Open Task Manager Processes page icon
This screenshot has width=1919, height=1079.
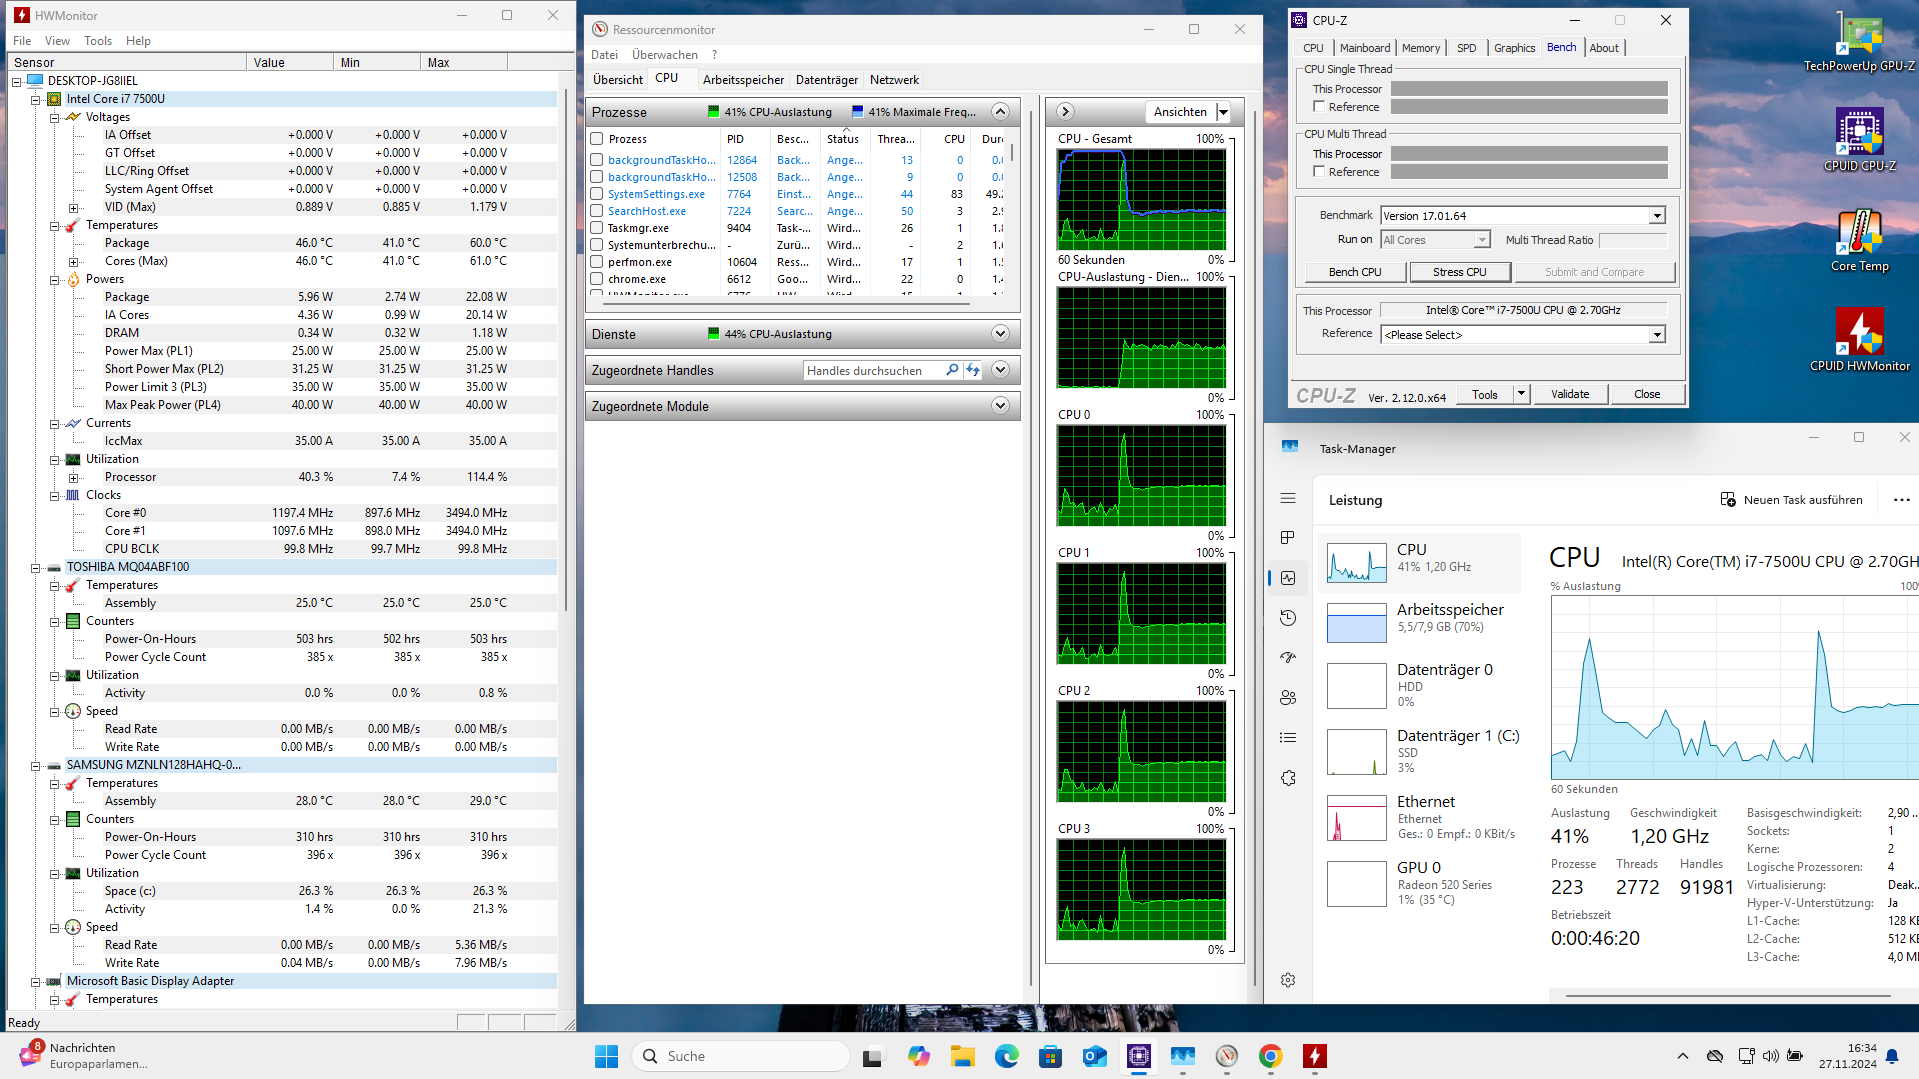[x=1288, y=538]
